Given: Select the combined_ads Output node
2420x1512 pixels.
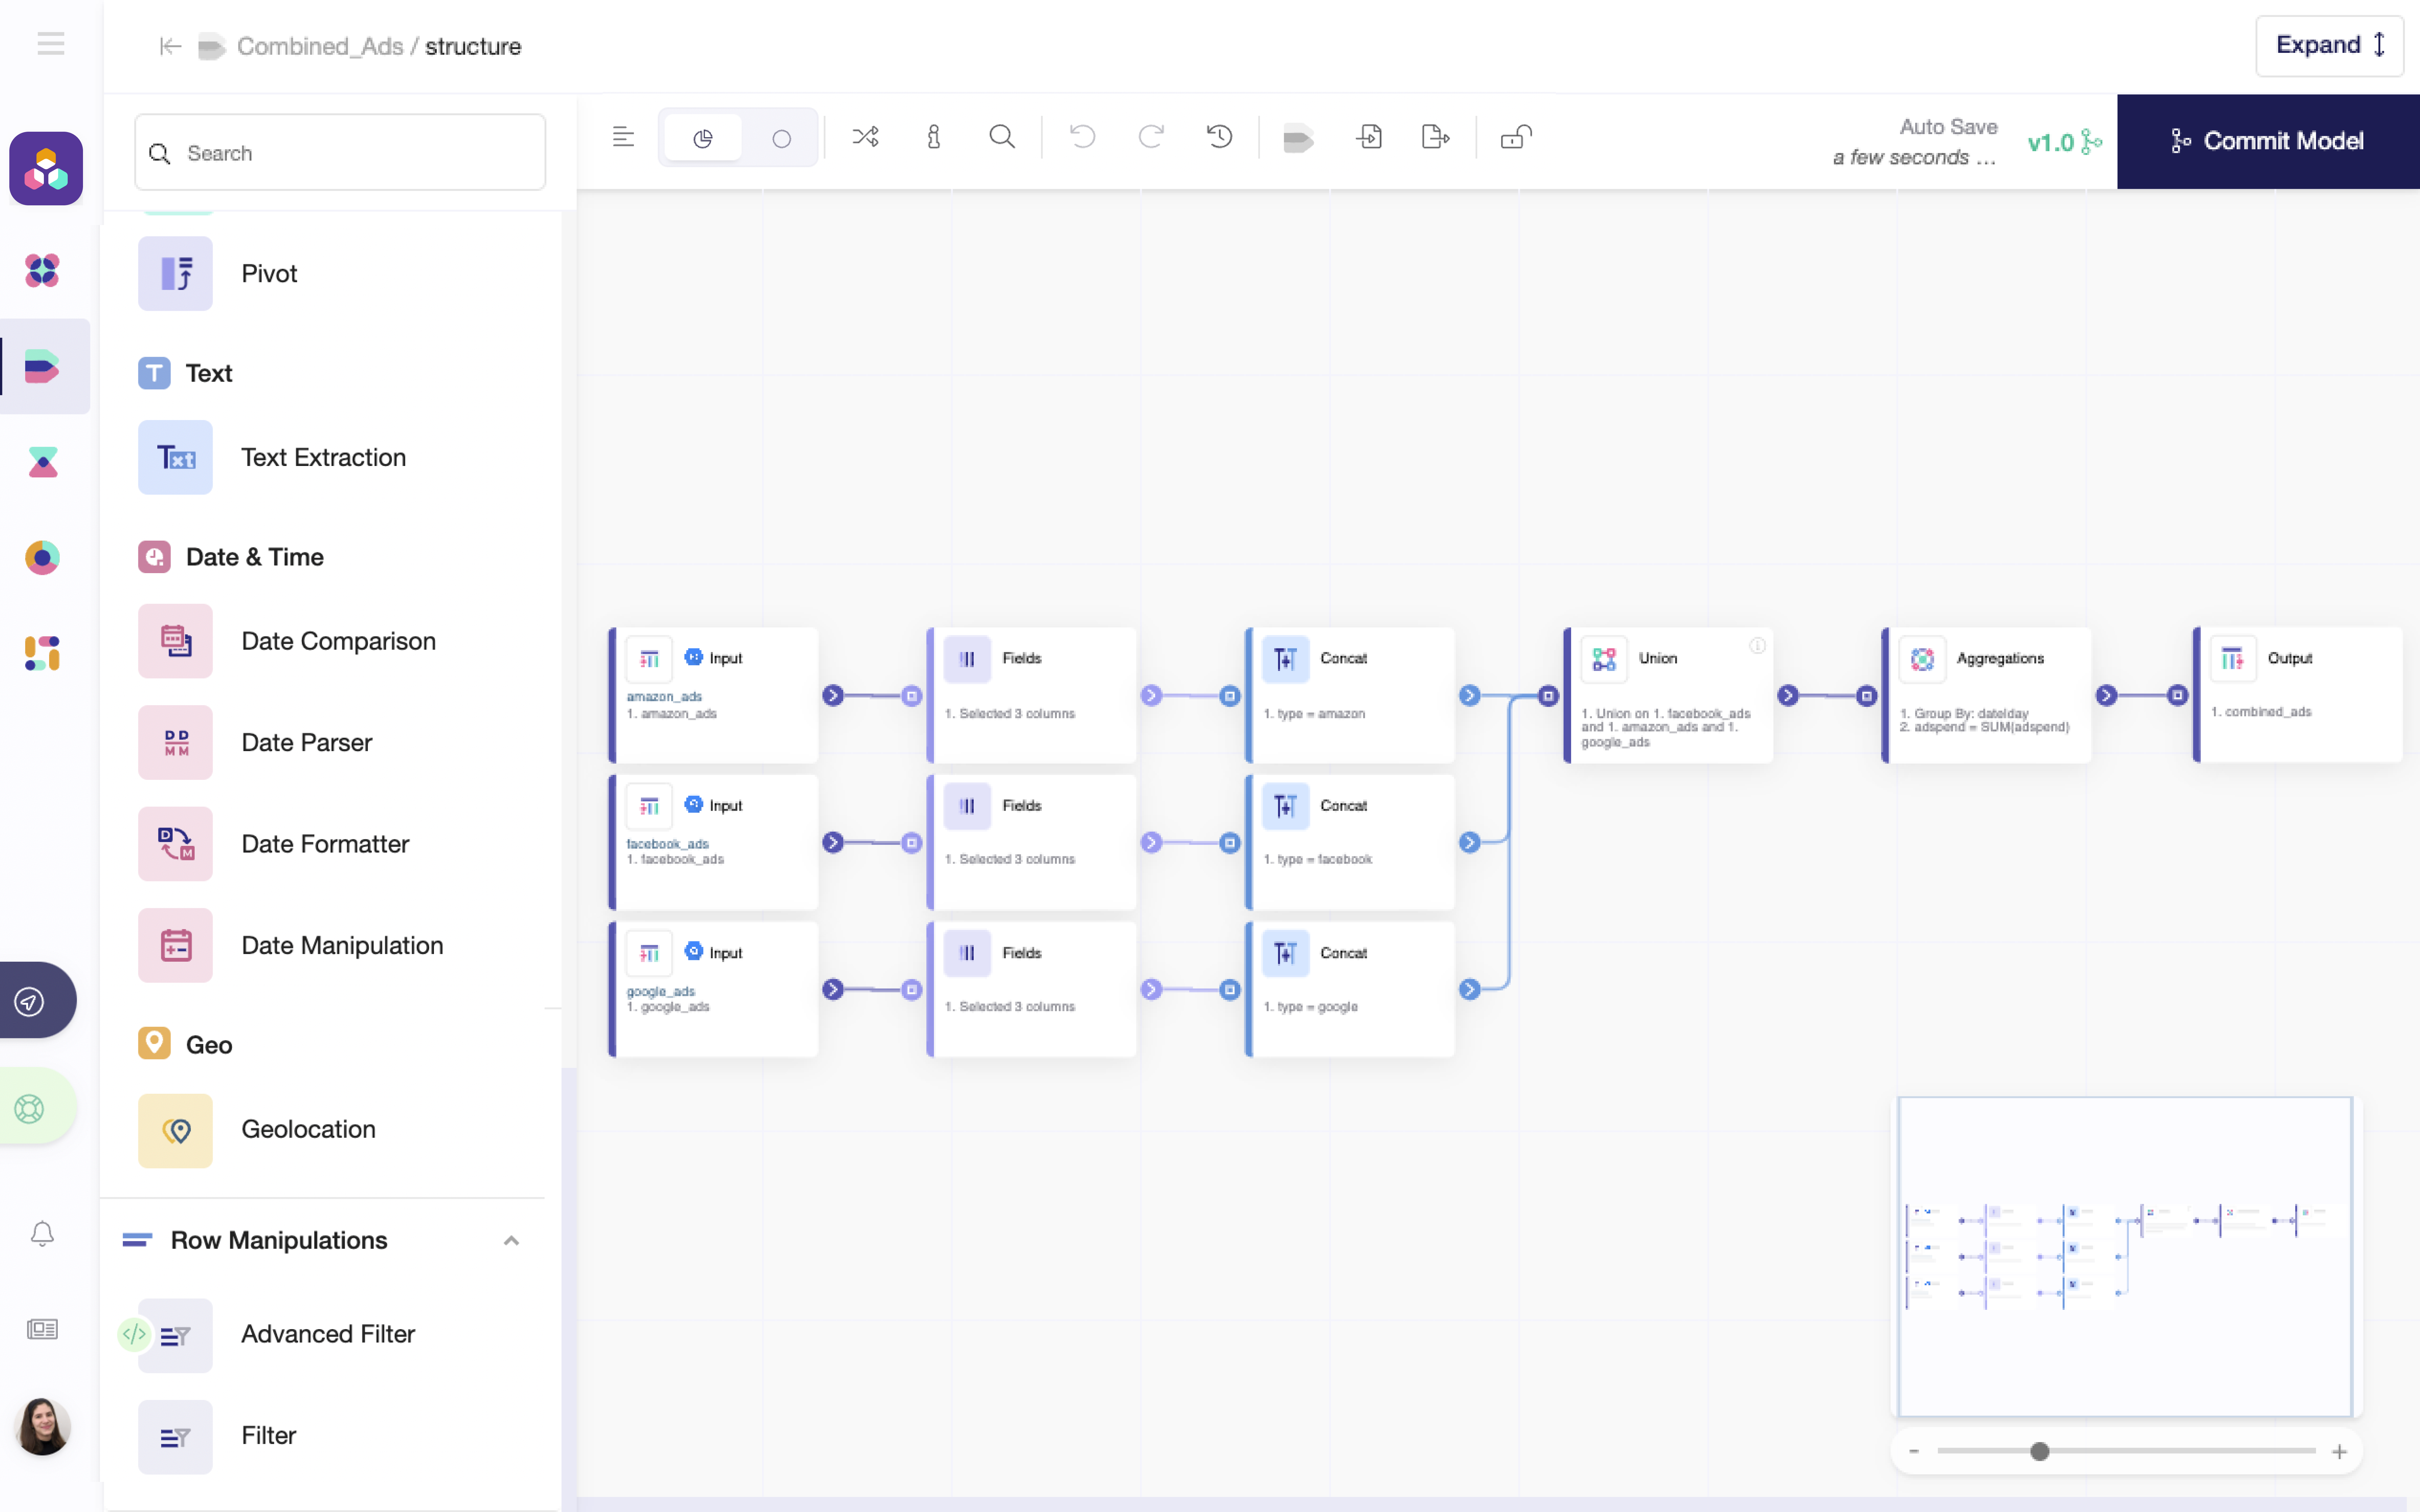Looking at the screenshot, I should coord(2298,695).
